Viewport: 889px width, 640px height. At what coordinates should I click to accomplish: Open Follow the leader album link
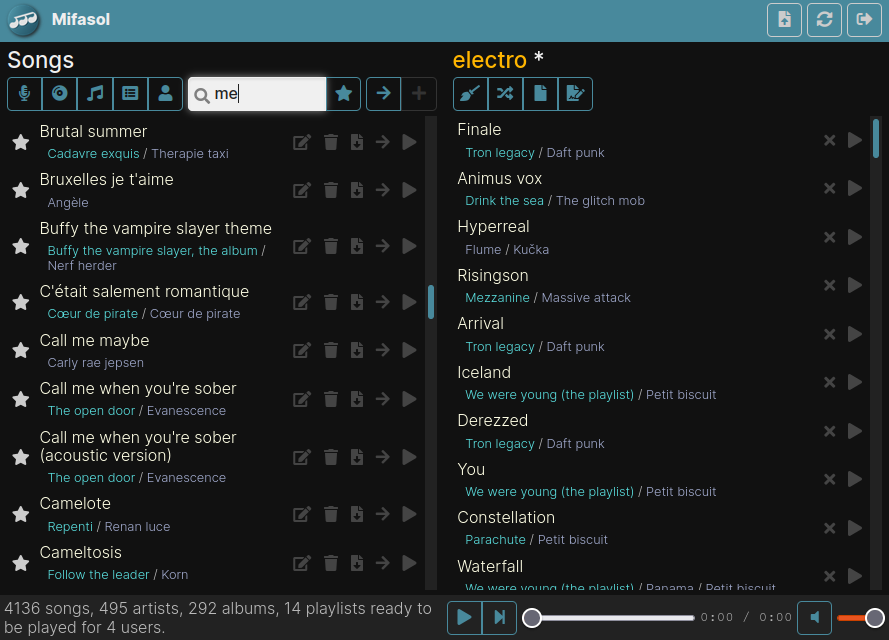(98, 575)
